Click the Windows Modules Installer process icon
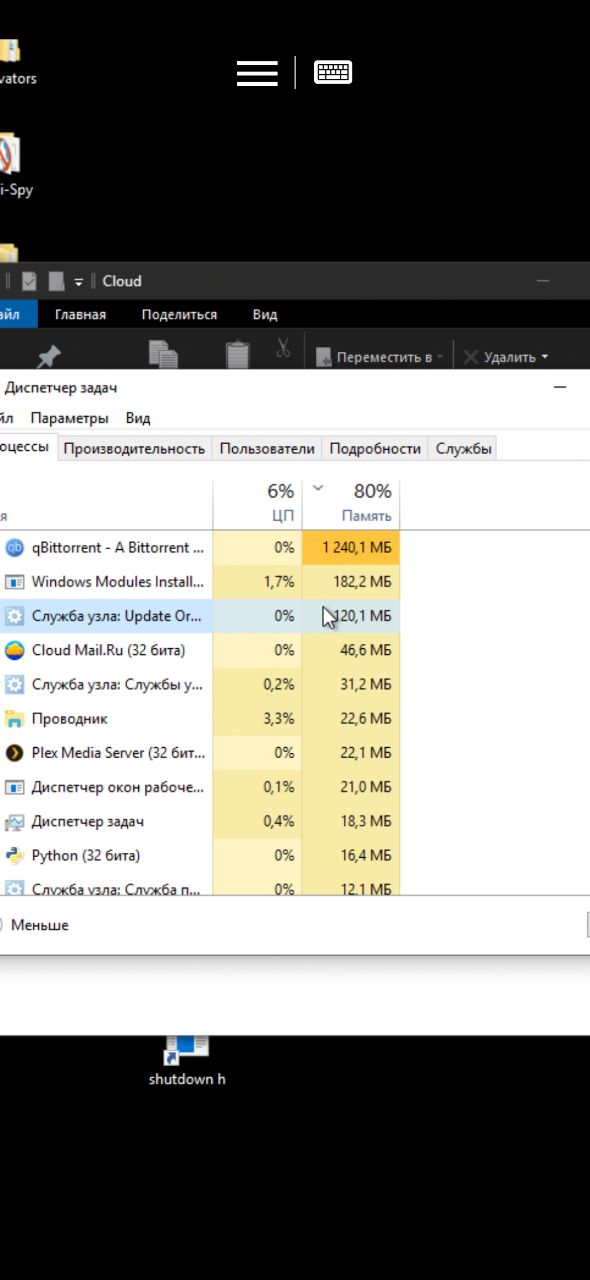The height and width of the screenshot is (1280, 590). 15,581
